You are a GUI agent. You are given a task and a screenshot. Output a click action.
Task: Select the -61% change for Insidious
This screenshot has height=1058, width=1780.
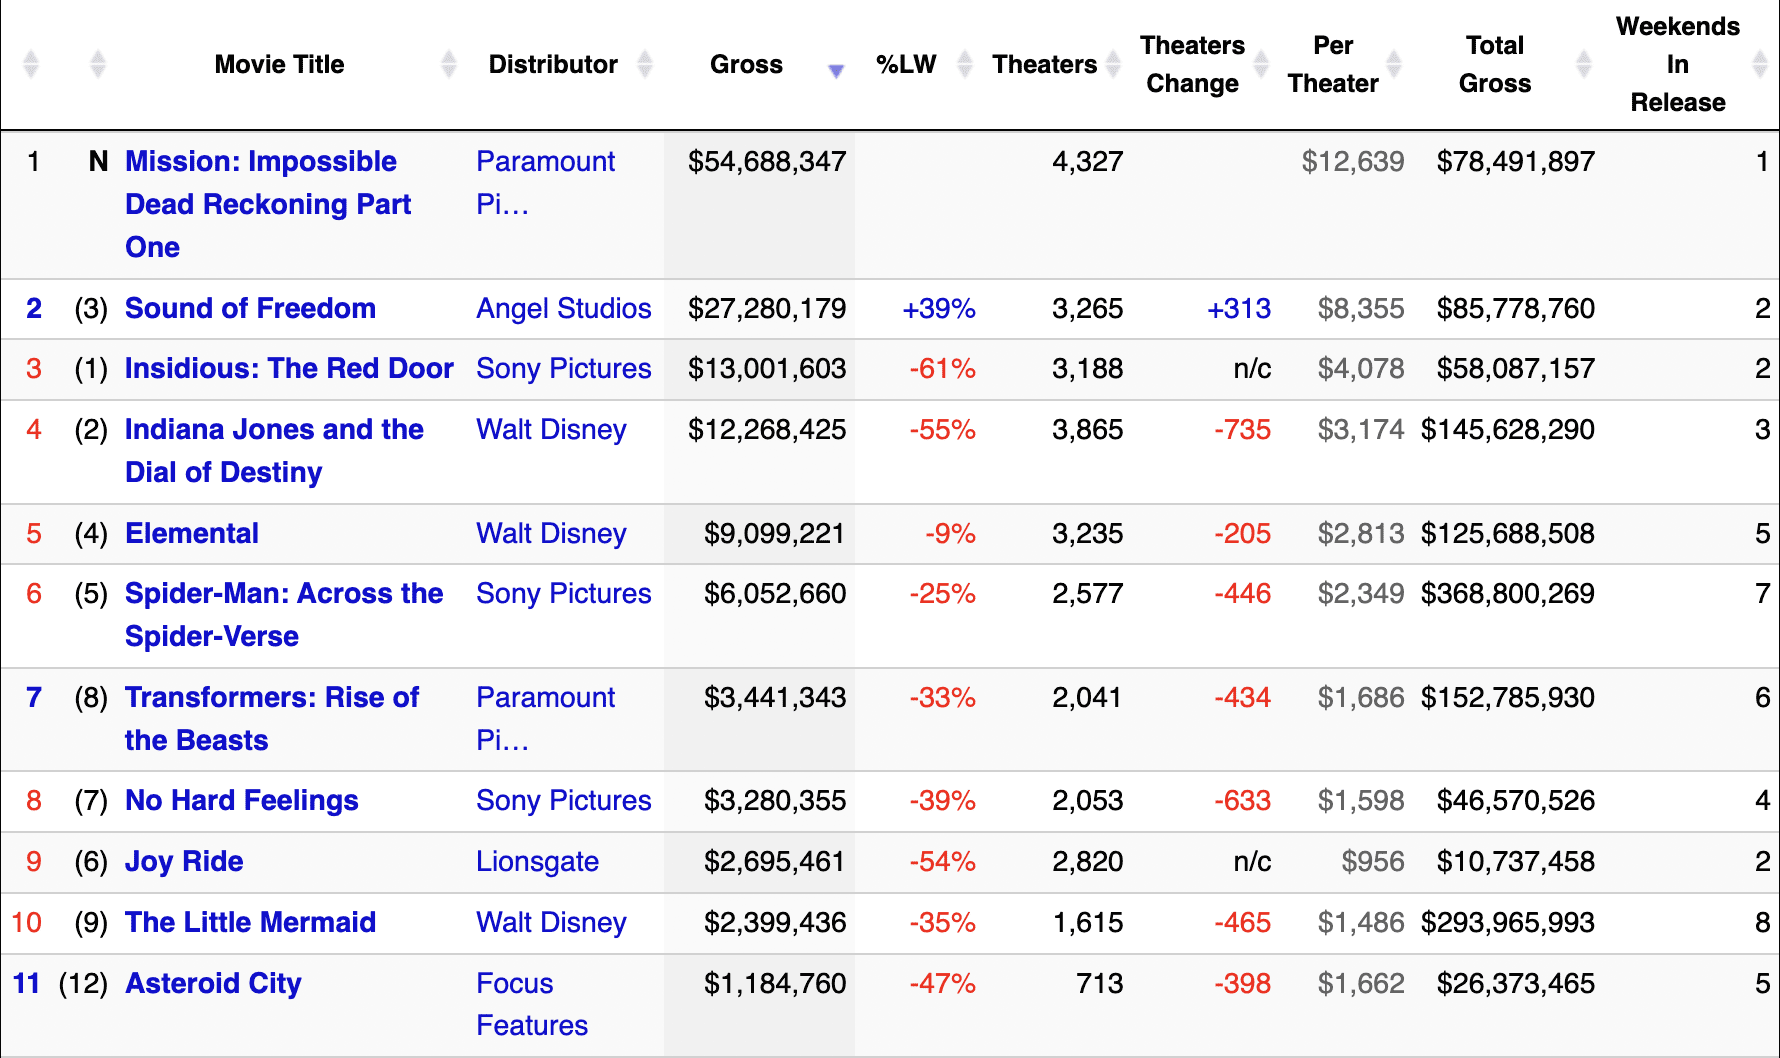coord(942,369)
